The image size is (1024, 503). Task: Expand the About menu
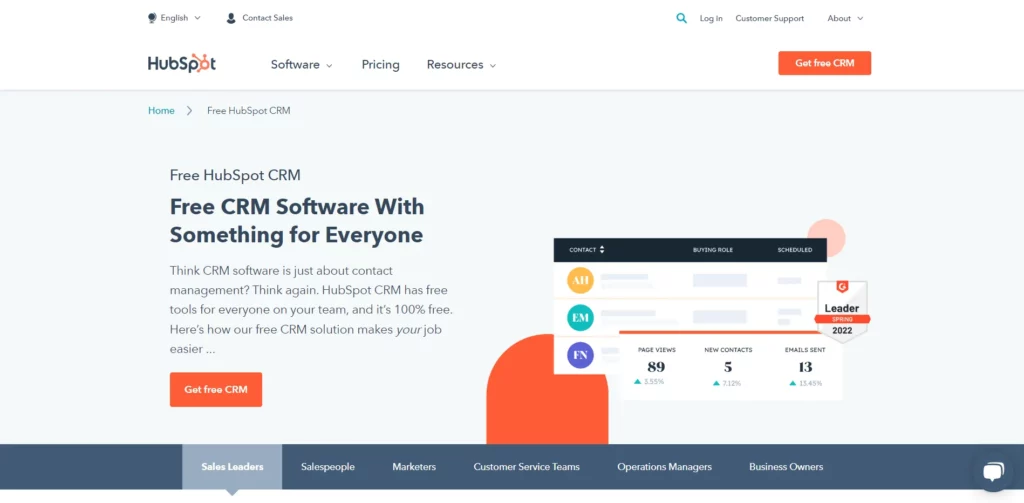click(845, 18)
